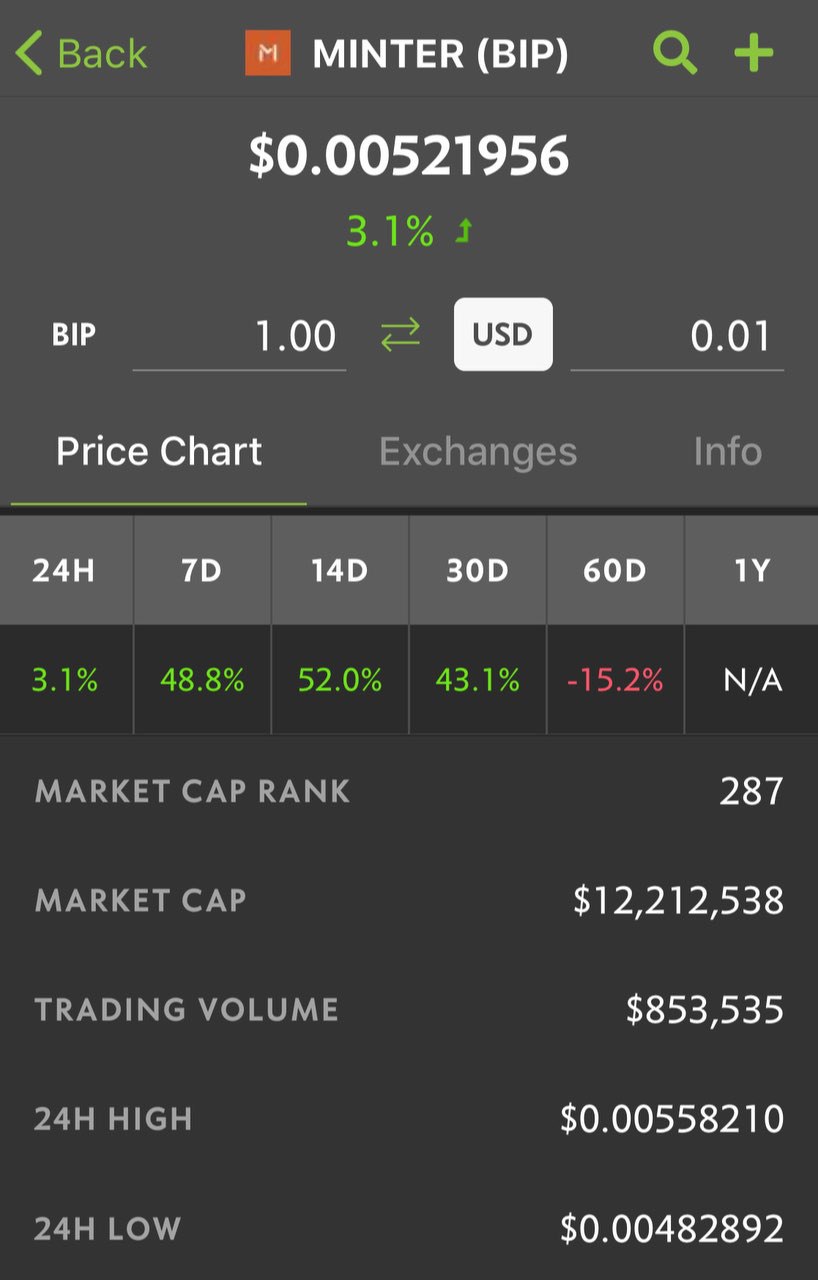Select the 24H time range

coord(64,571)
